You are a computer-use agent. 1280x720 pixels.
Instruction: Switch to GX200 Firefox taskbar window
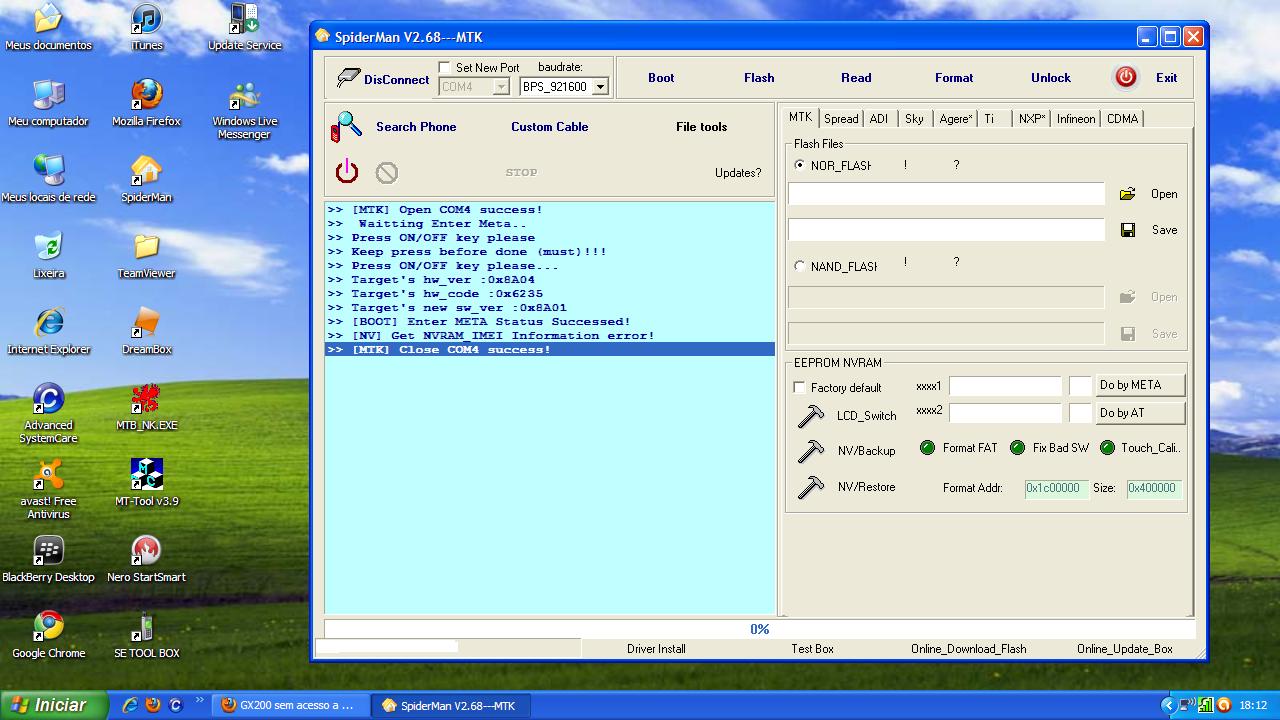click(289, 705)
